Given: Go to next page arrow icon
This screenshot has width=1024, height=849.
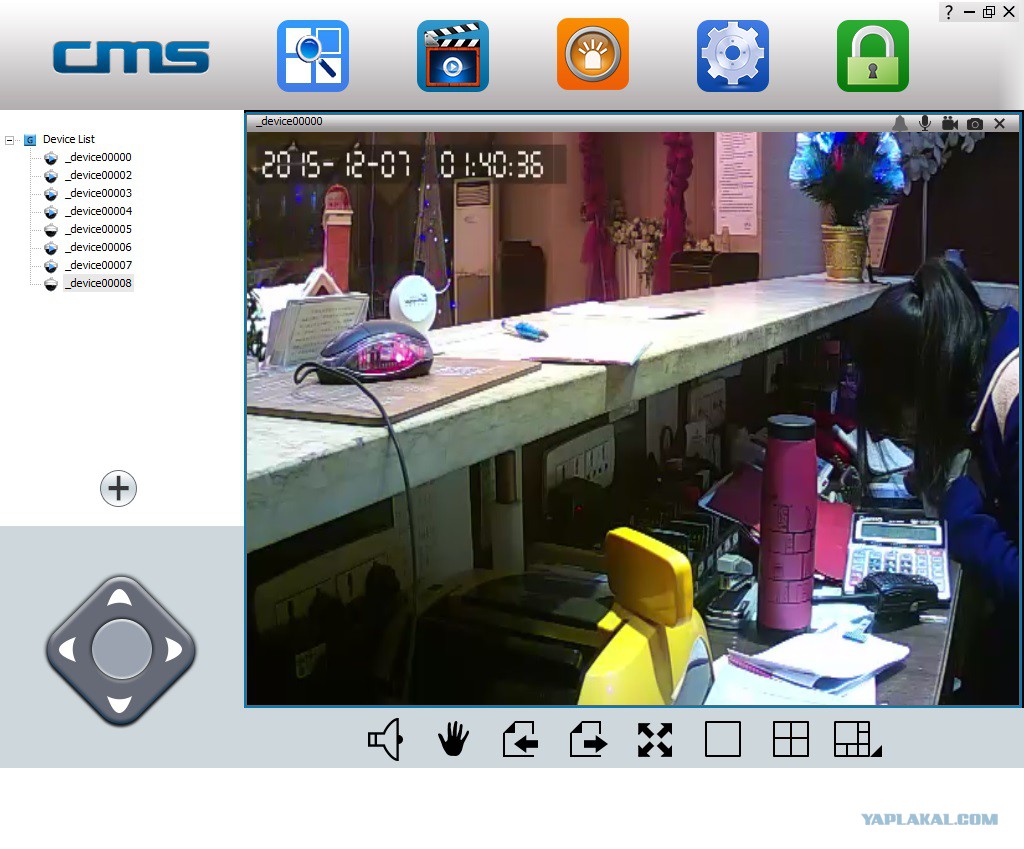Looking at the screenshot, I should (588, 739).
